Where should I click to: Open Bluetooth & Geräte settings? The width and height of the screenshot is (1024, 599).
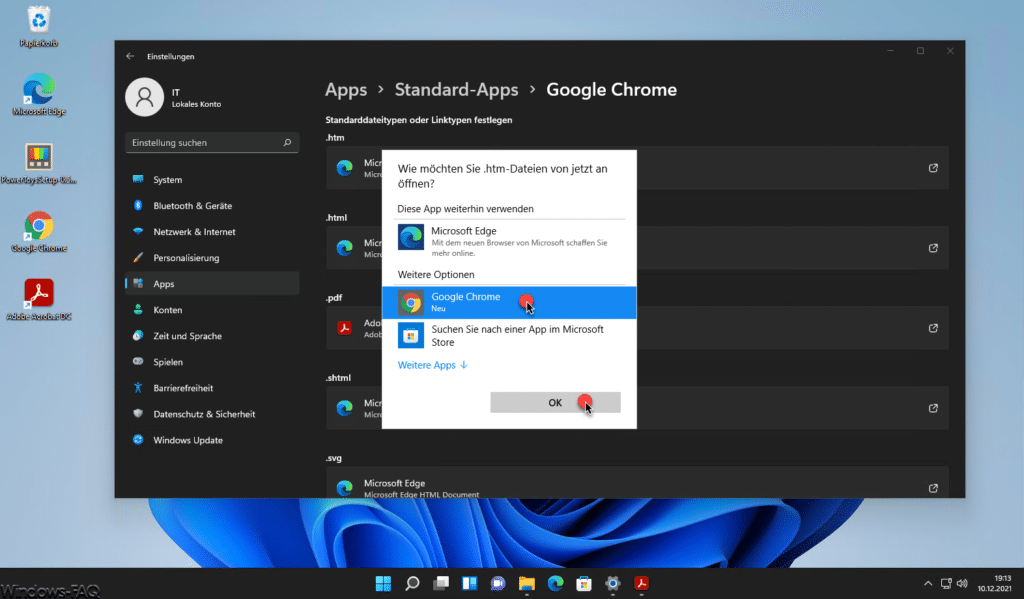tap(212, 206)
